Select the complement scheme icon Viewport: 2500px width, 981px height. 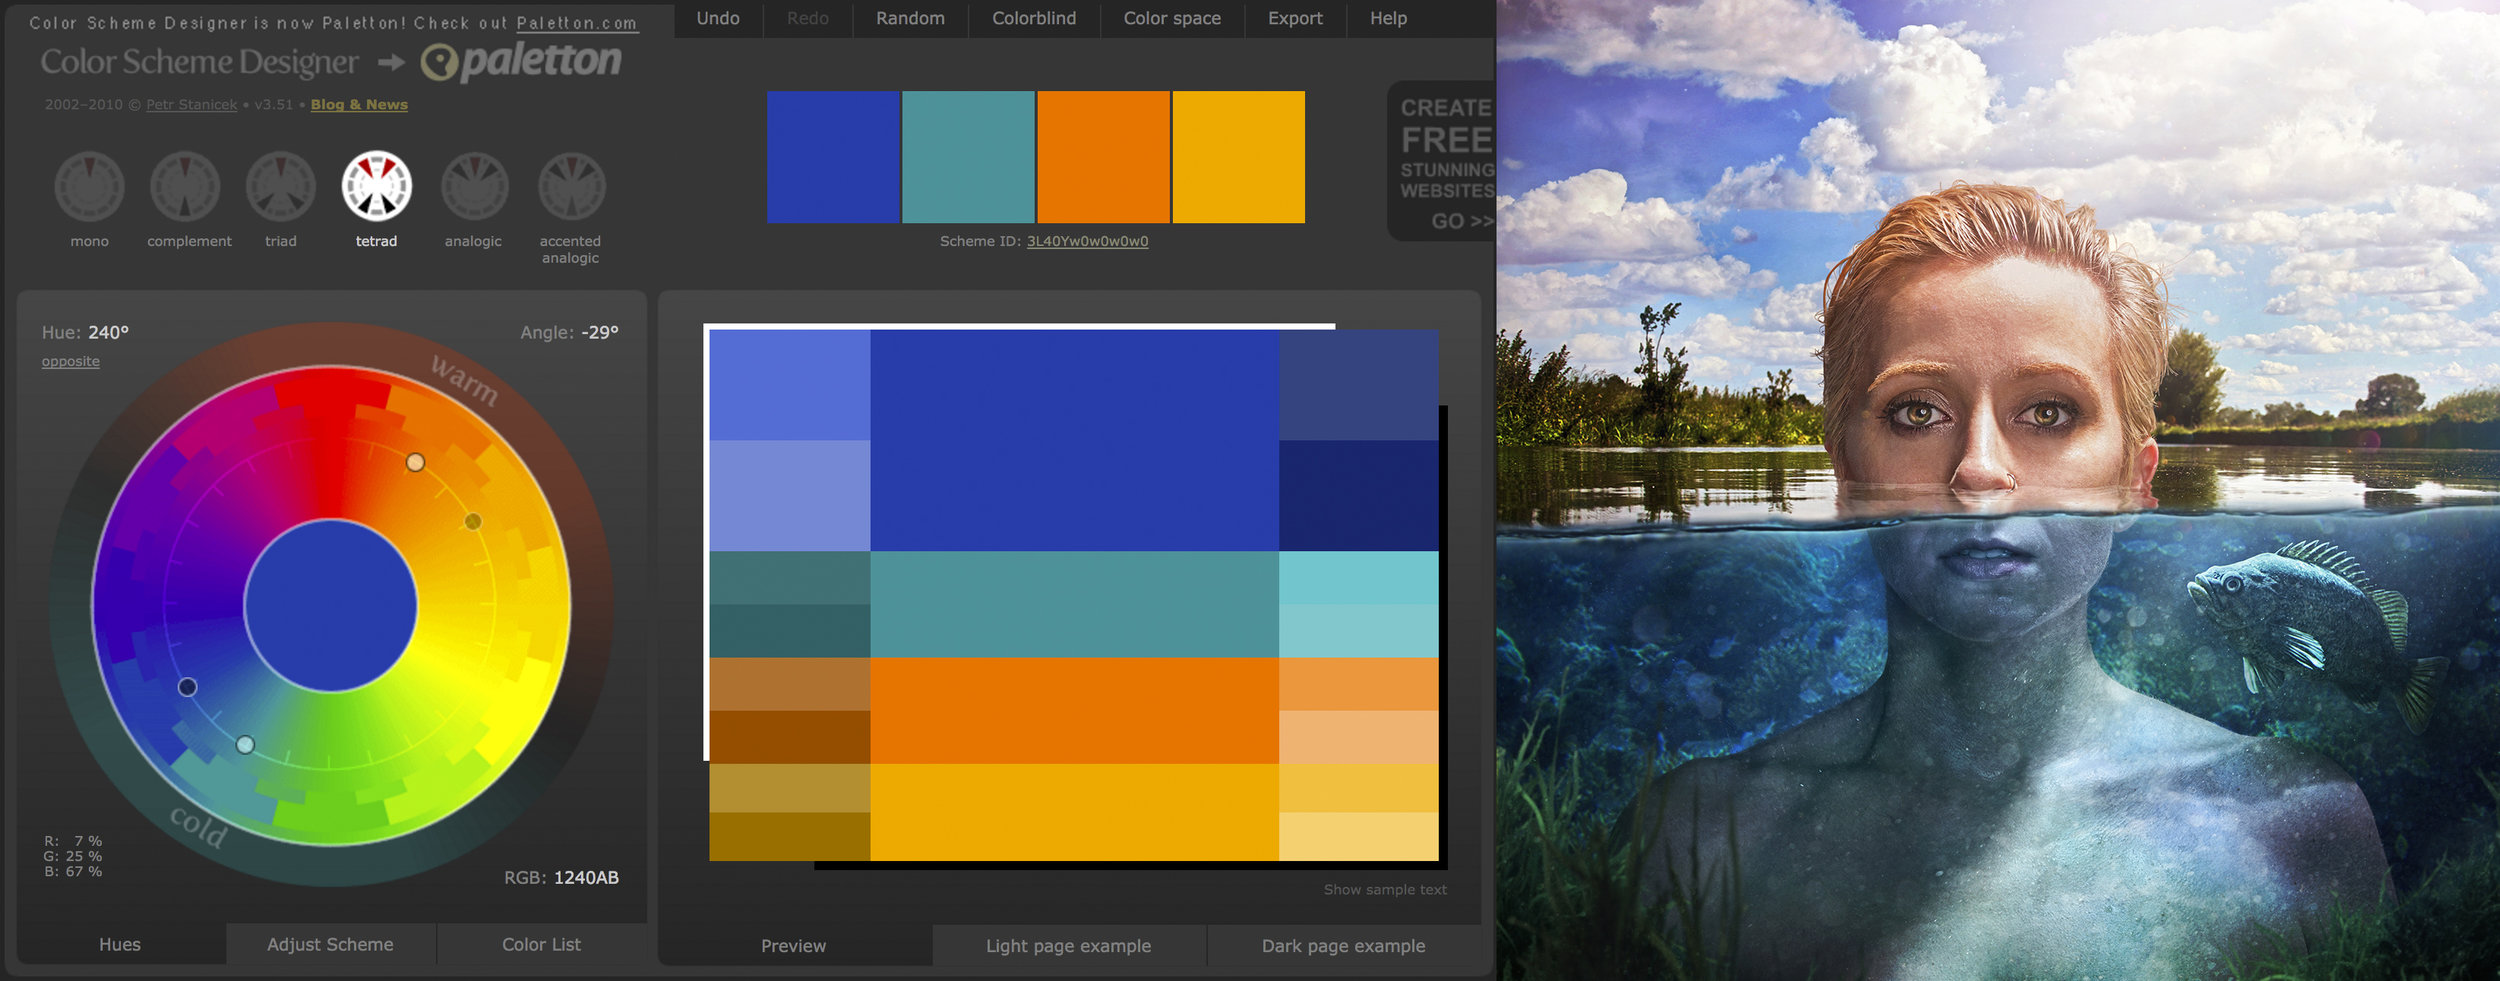(185, 186)
